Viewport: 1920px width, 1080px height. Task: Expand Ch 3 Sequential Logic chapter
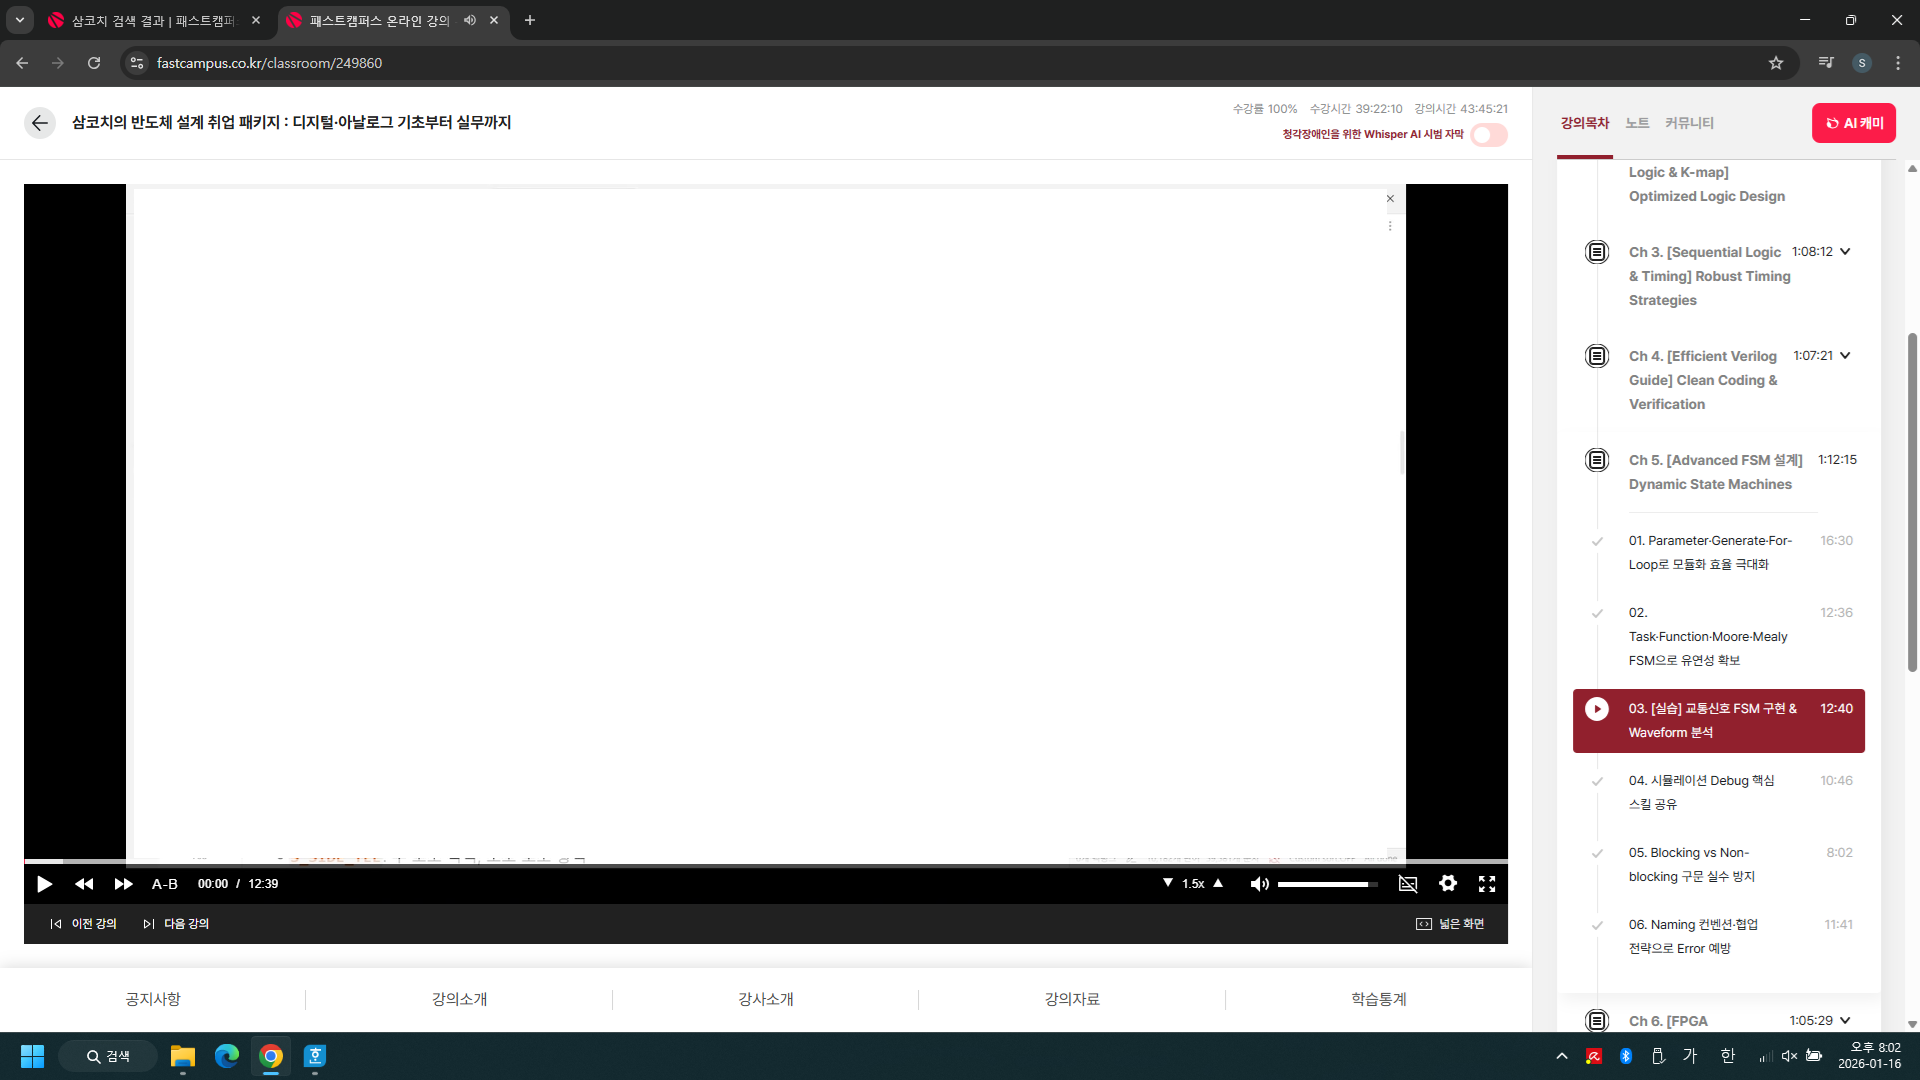(x=1845, y=252)
